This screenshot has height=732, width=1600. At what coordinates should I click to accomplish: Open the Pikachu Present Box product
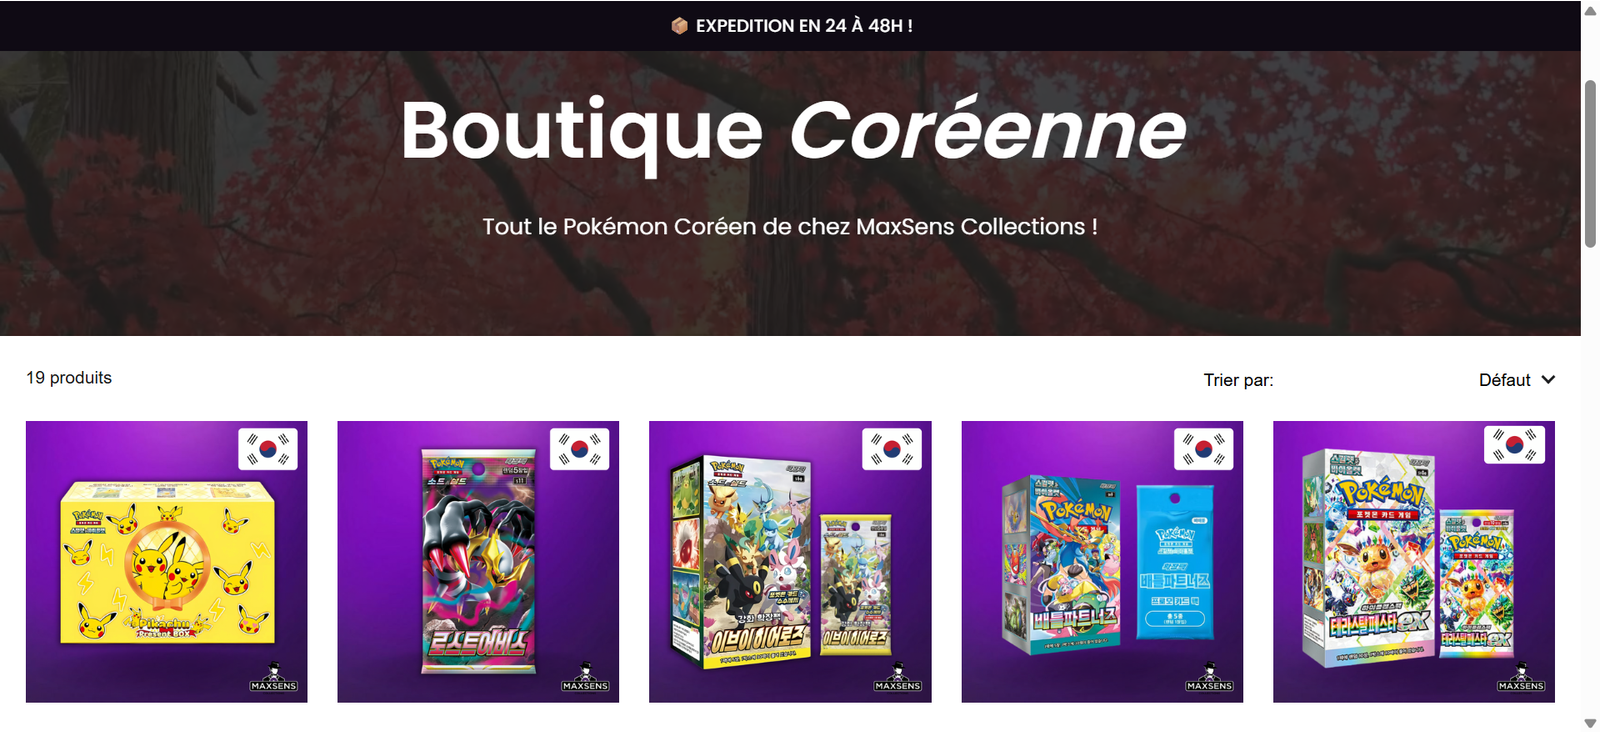[x=167, y=562]
